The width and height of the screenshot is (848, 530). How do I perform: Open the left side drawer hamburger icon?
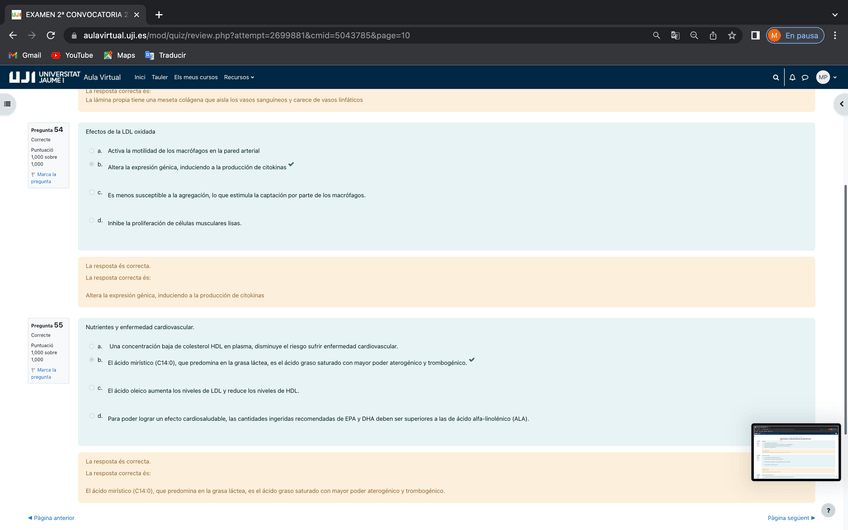pos(7,103)
